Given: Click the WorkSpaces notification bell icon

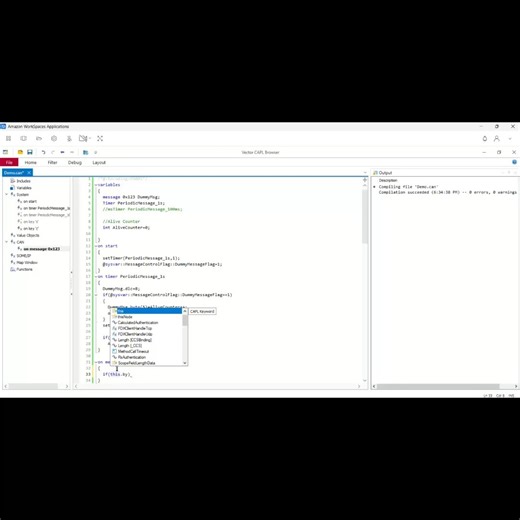Looking at the screenshot, I should tap(485, 138).
